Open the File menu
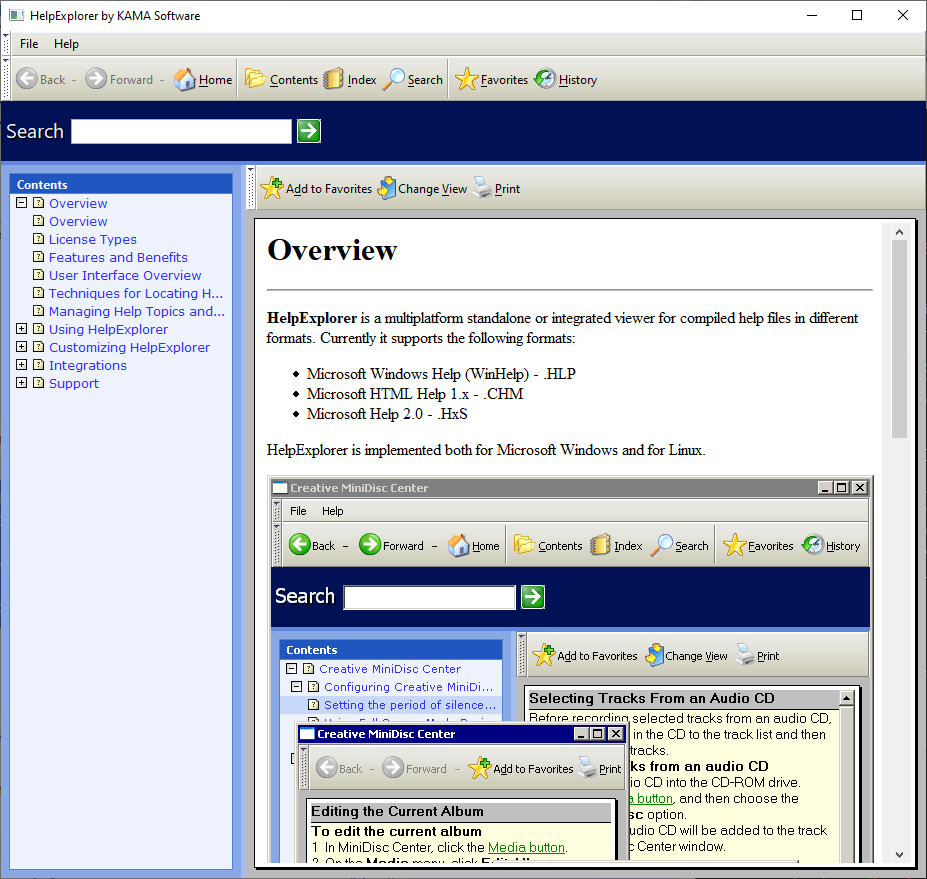Screen dimensions: 927x879 pyautogui.click(x=29, y=44)
